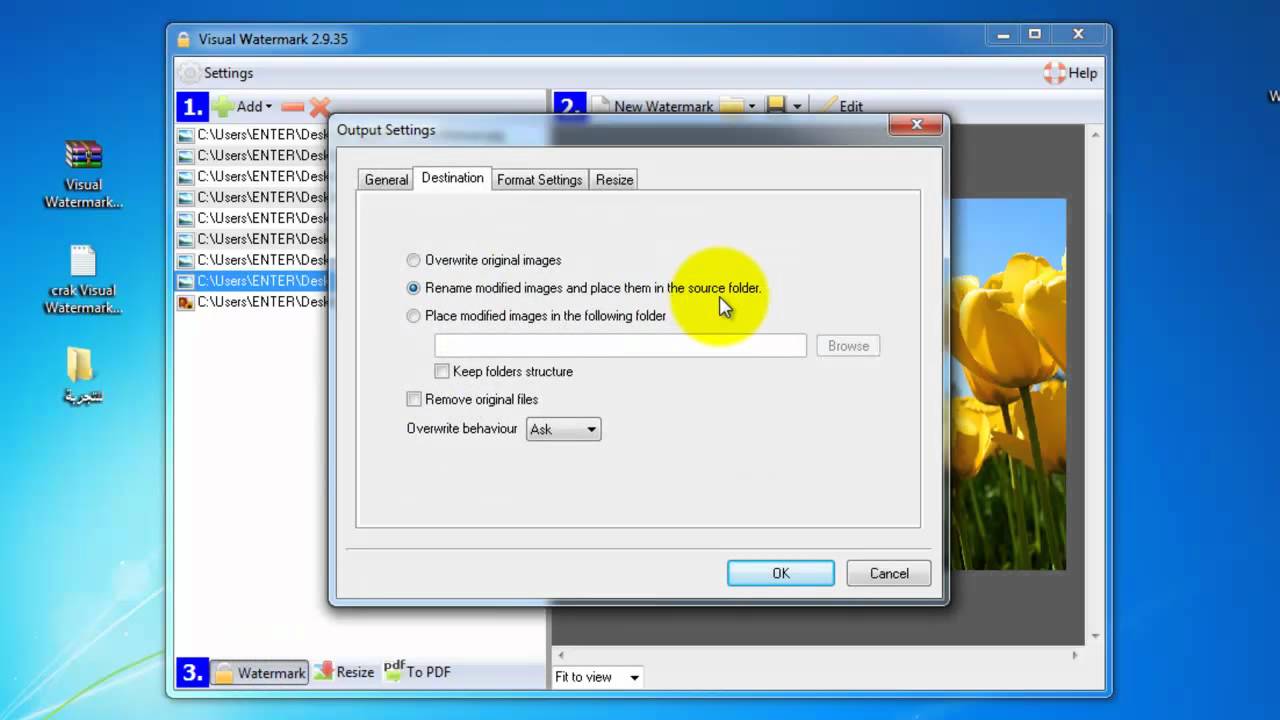
Task: Expand the save watermark dropdown arrow
Action: tap(797, 106)
